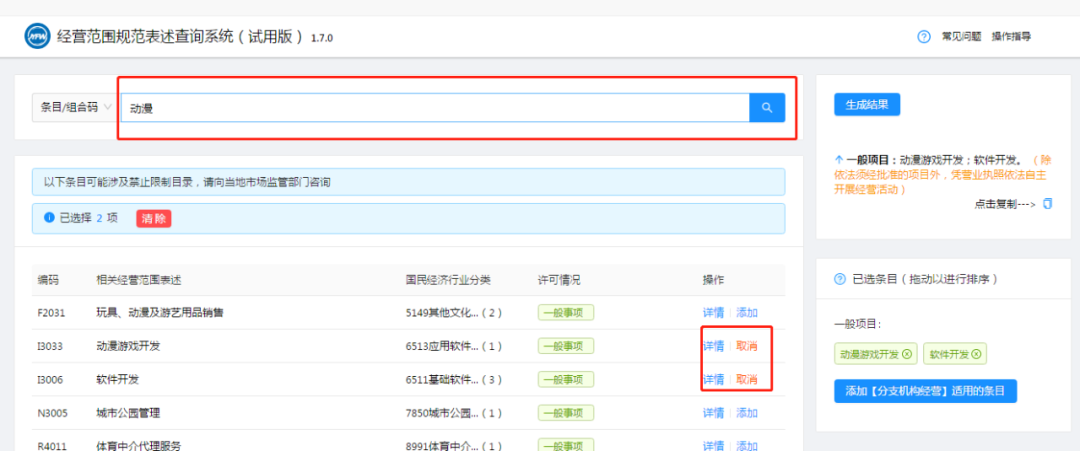Cancel selection of 软件开发 row
This screenshot has width=1080, height=451.
click(x=747, y=380)
